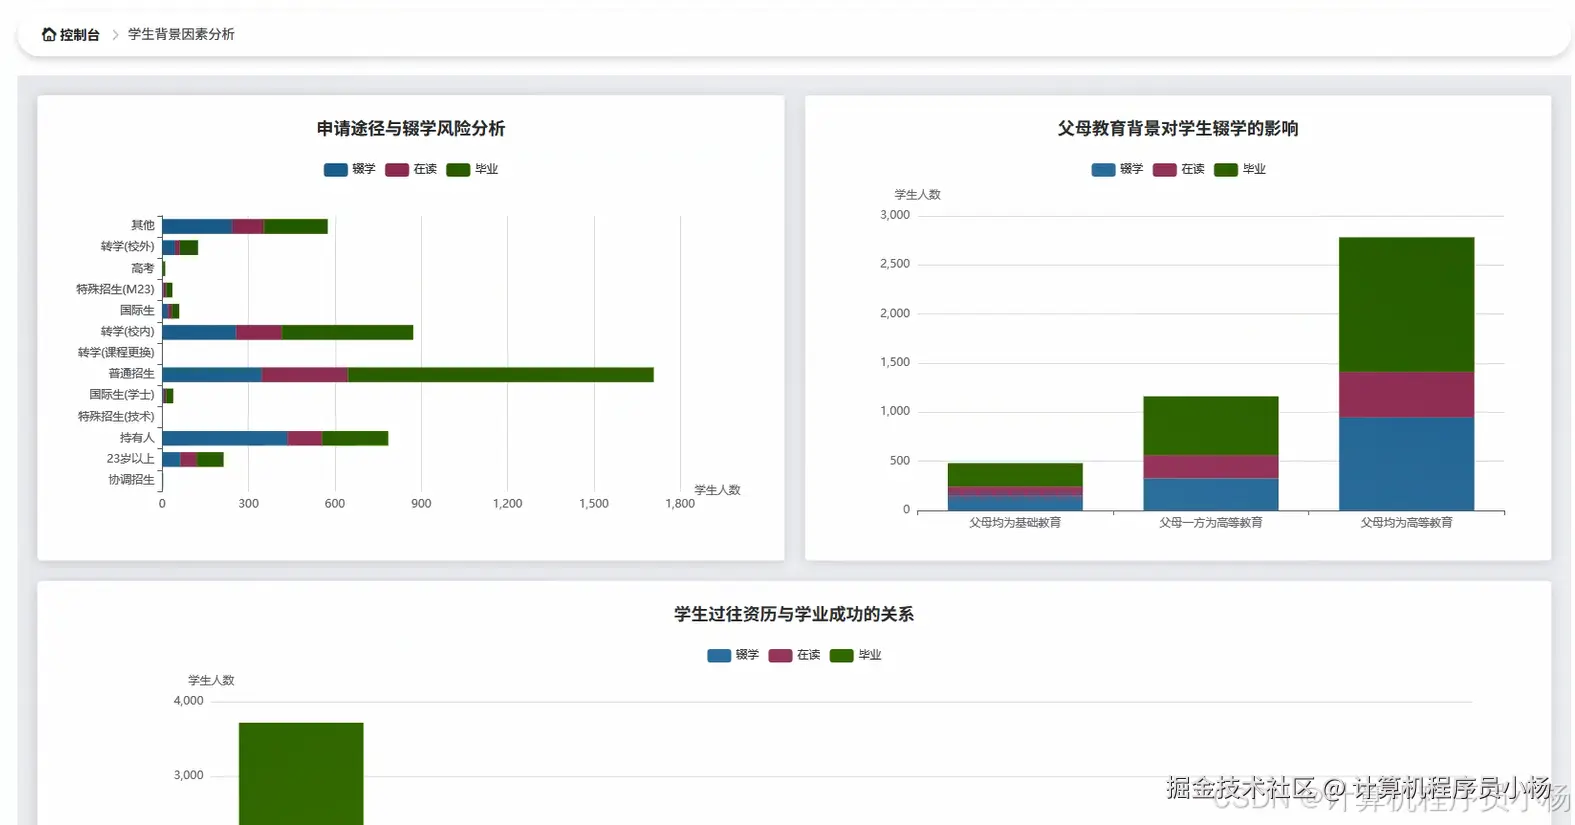Disable 毕业 legend in 学生过往资历与学业成功的关系 chart

tap(856, 656)
